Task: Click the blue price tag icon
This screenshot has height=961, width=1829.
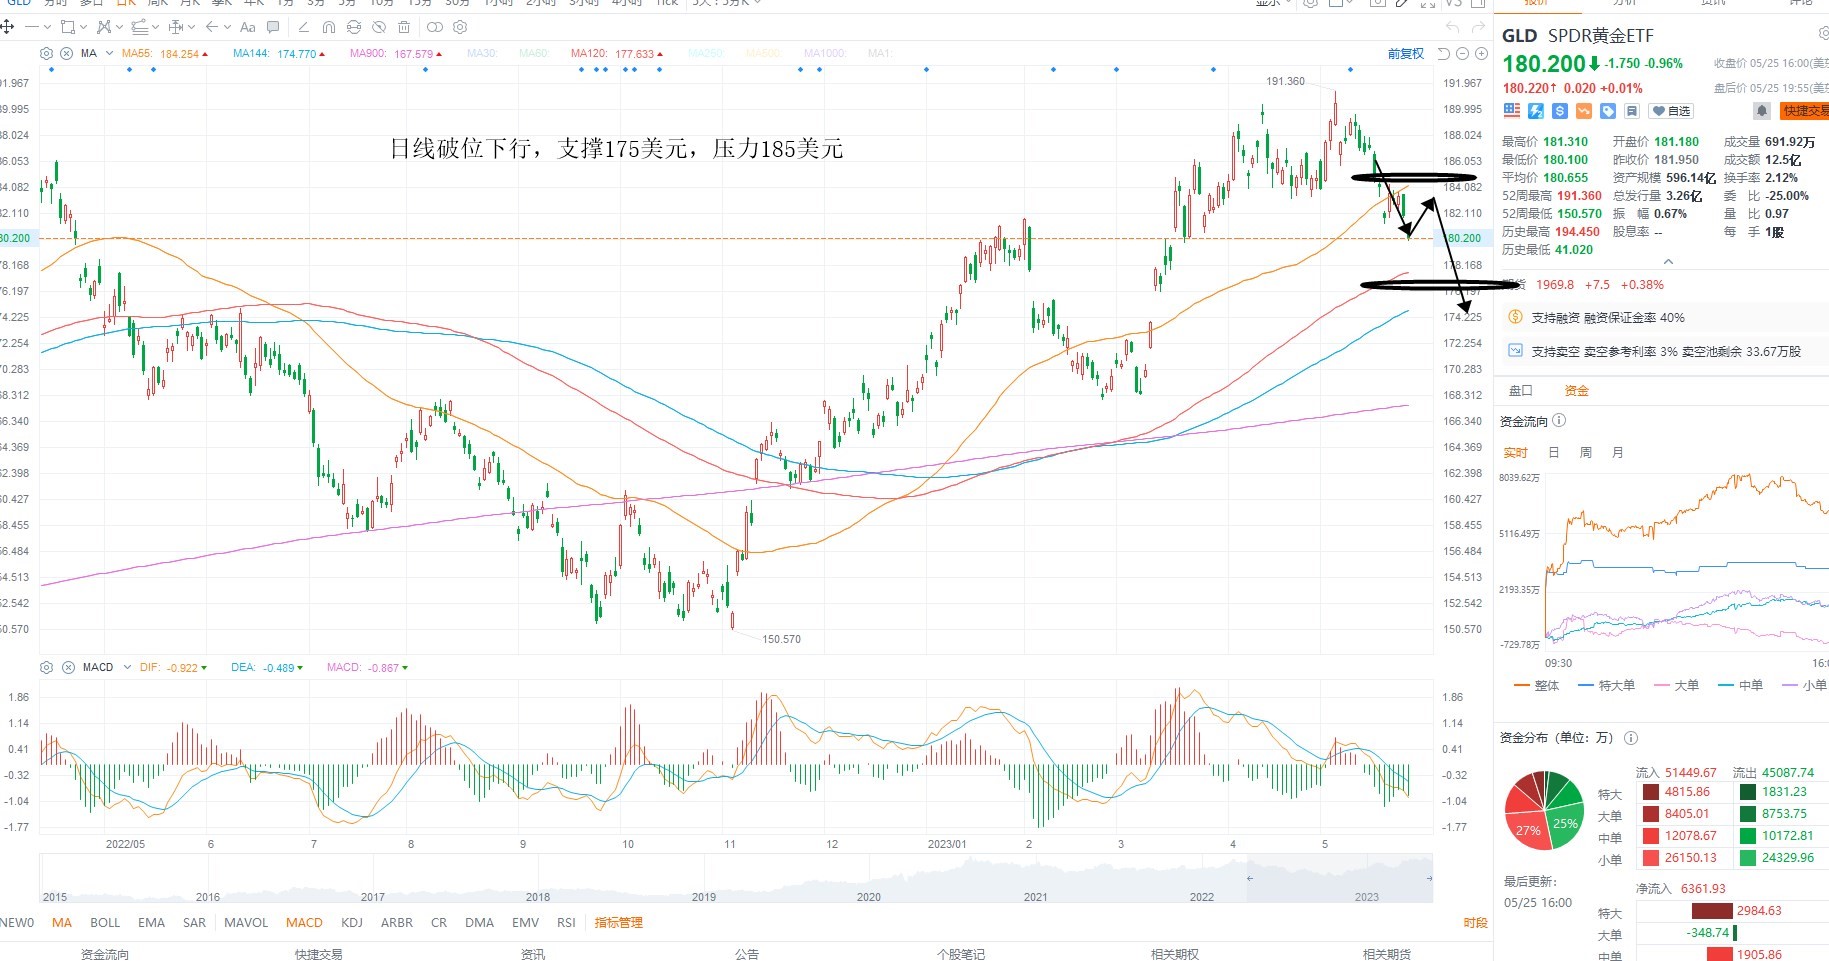Action: point(1608,111)
